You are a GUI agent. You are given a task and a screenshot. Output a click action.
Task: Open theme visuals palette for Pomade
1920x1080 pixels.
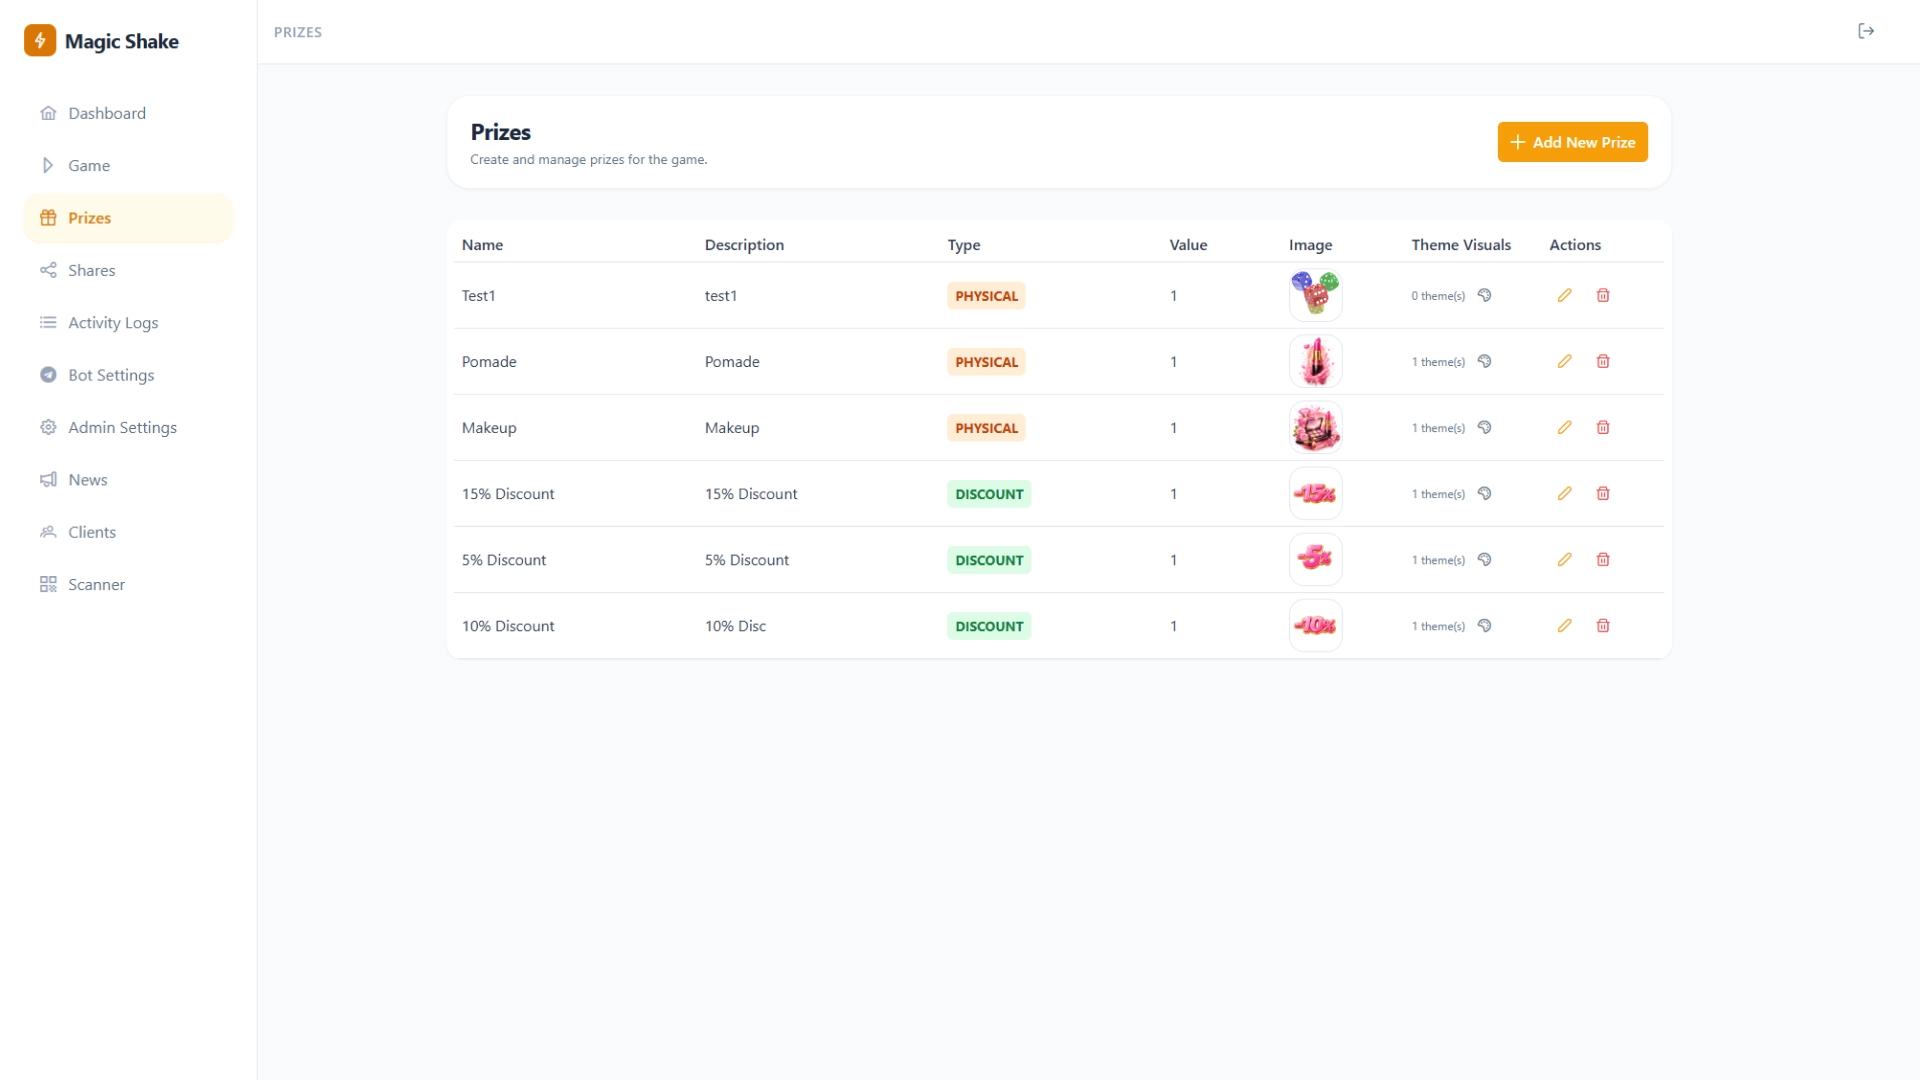click(x=1485, y=362)
